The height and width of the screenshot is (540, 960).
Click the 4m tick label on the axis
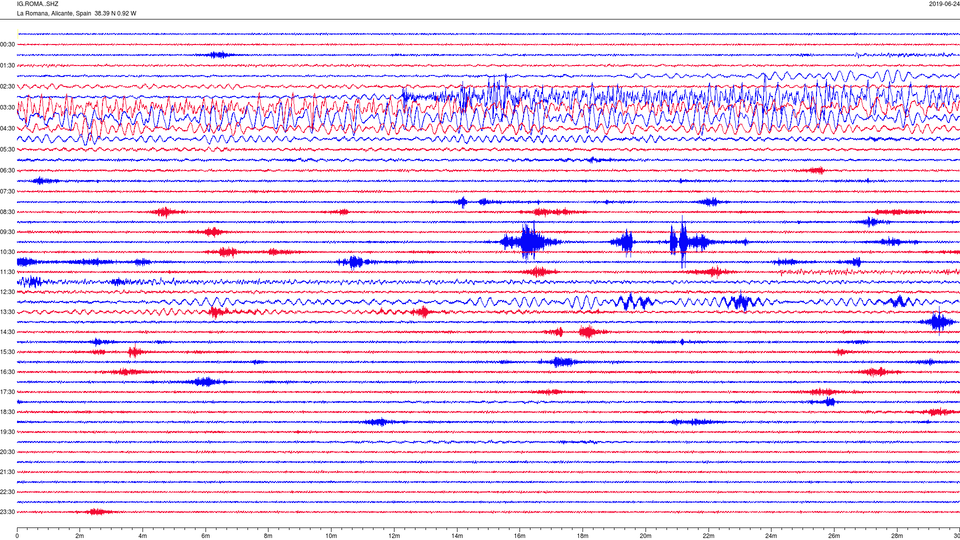[143, 536]
